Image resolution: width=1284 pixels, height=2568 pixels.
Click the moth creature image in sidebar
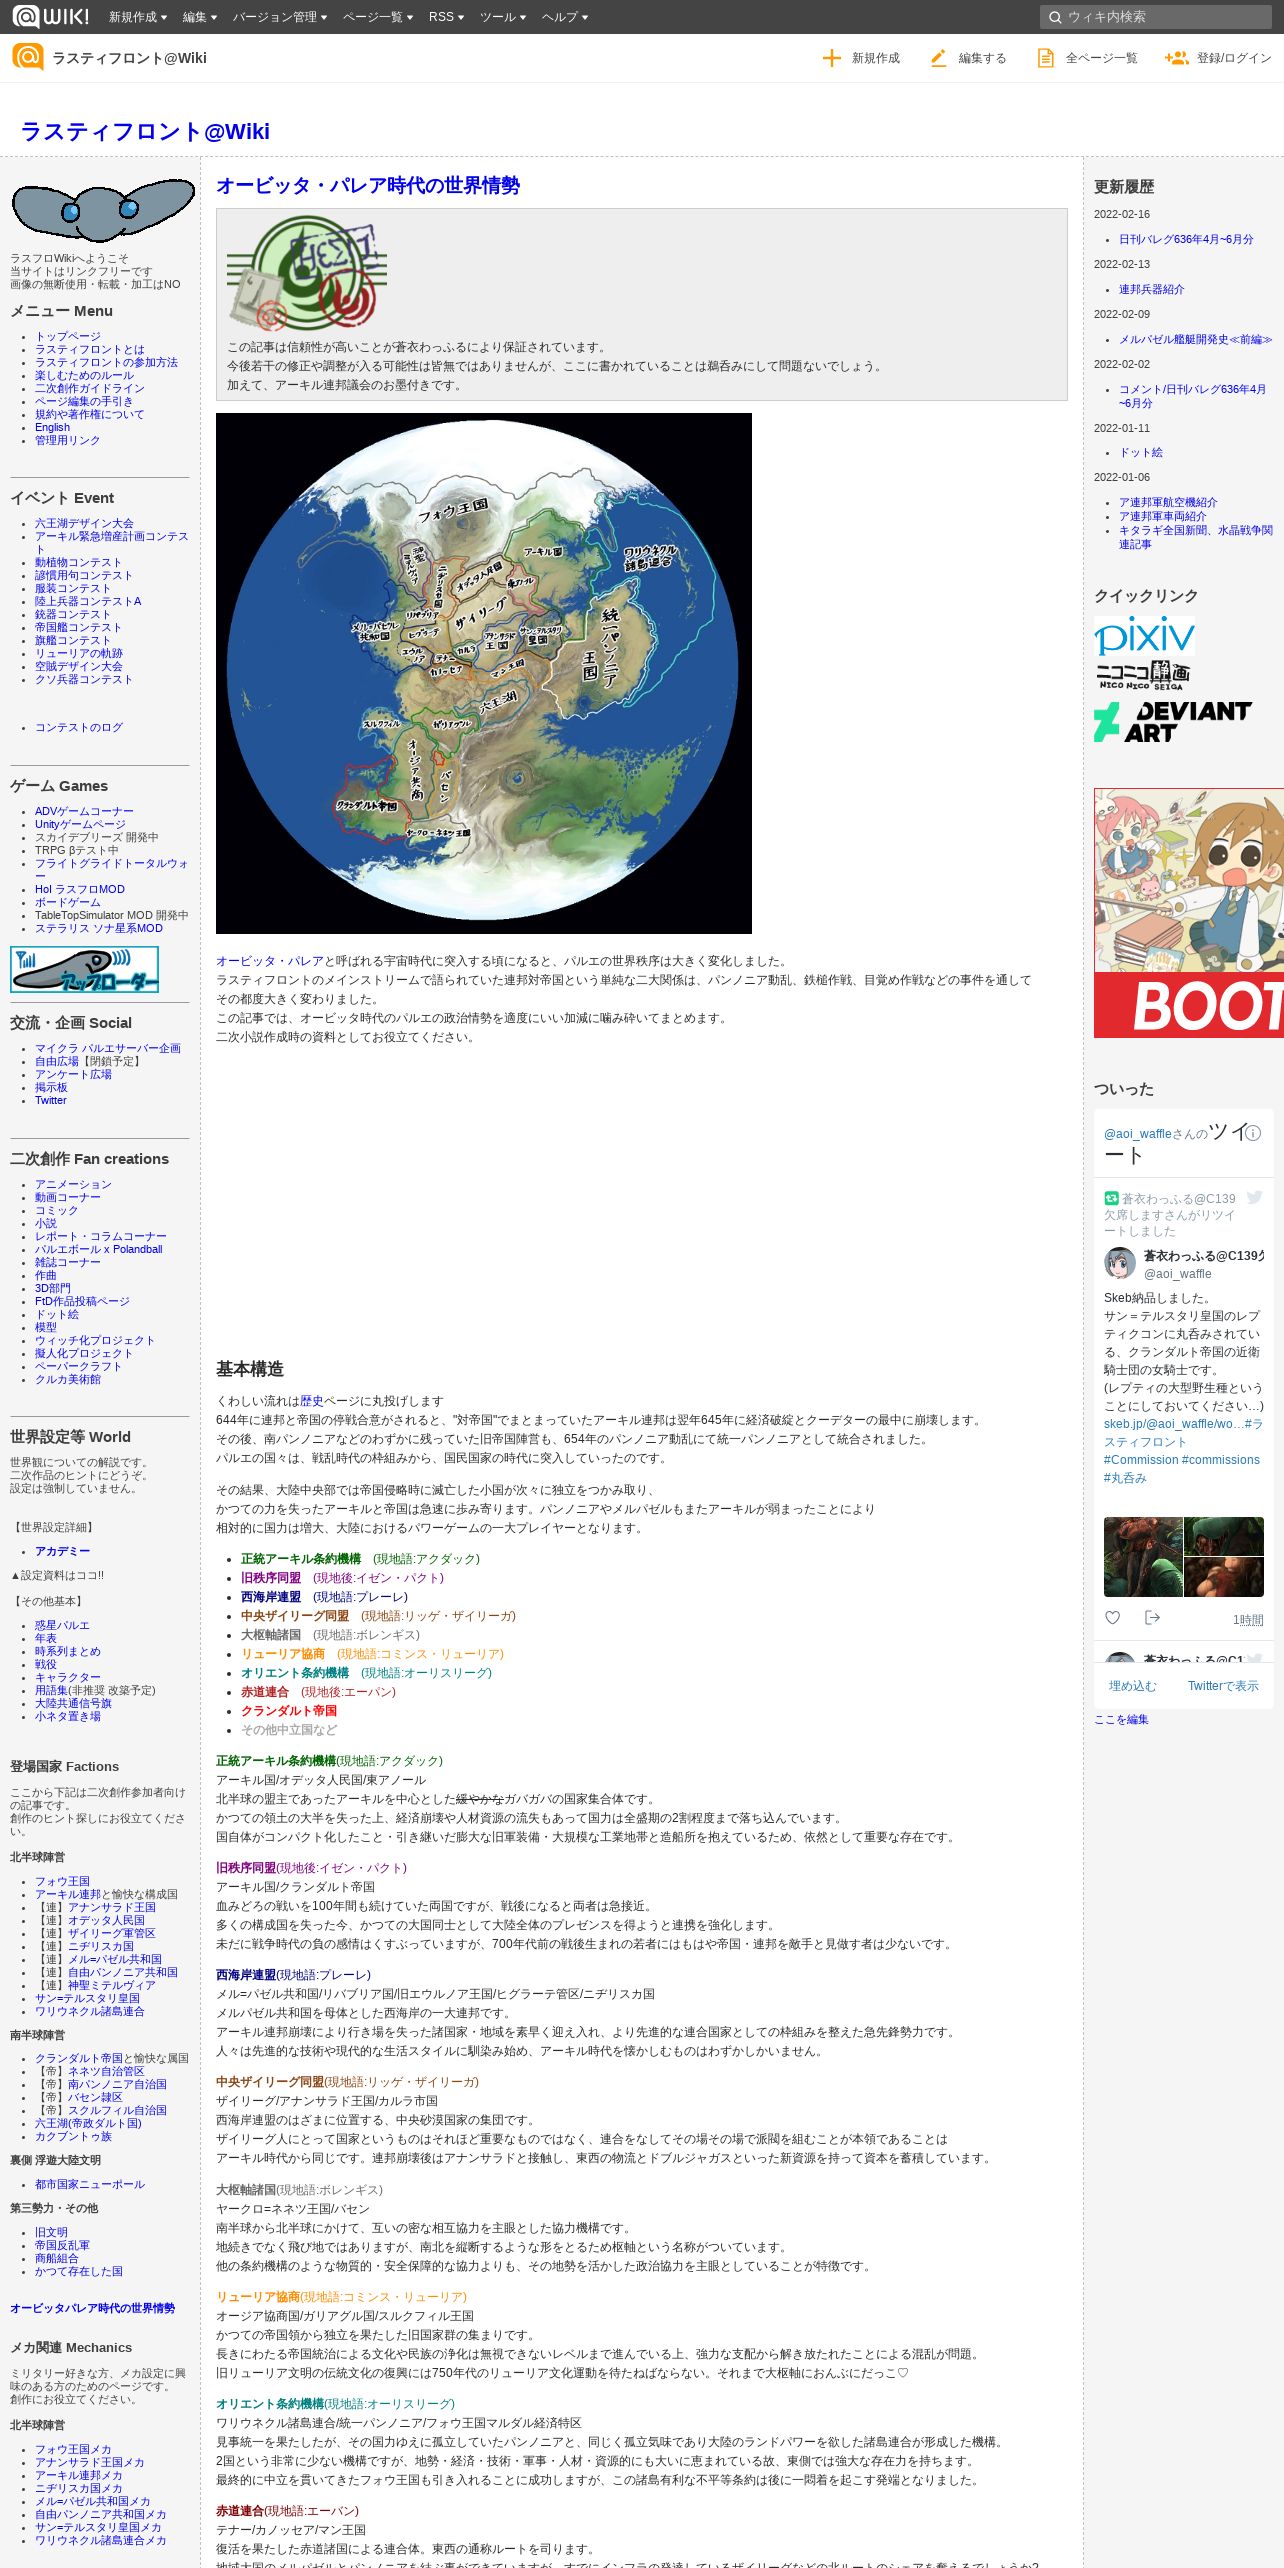click(x=103, y=211)
